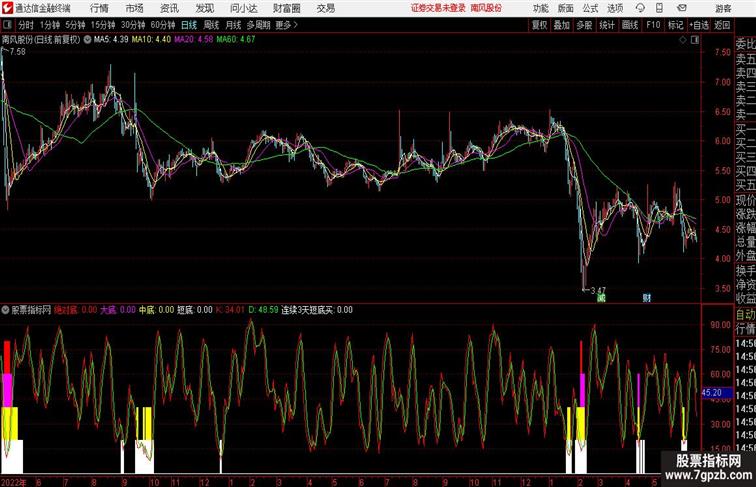Screen dimensions: 756x487
Task: Open the 市场 menu
Action: click(x=135, y=8)
